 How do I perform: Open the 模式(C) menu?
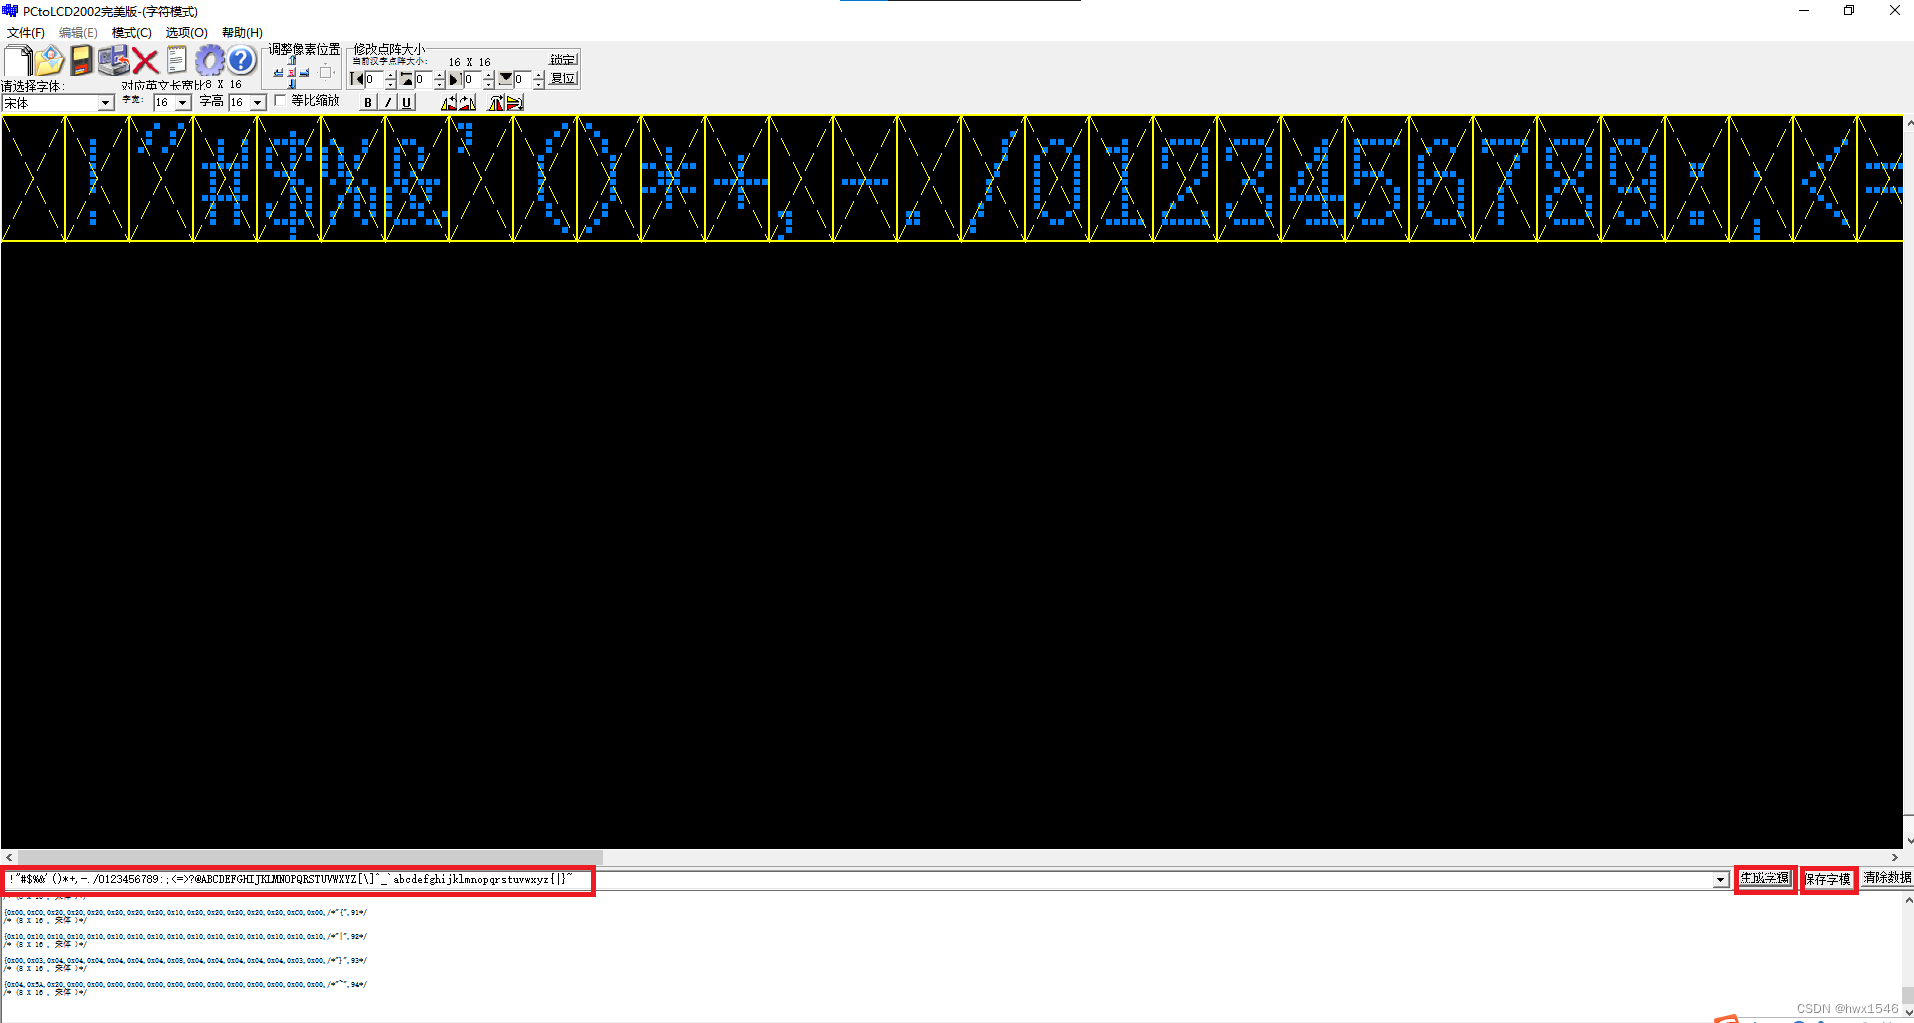[x=132, y=32]
